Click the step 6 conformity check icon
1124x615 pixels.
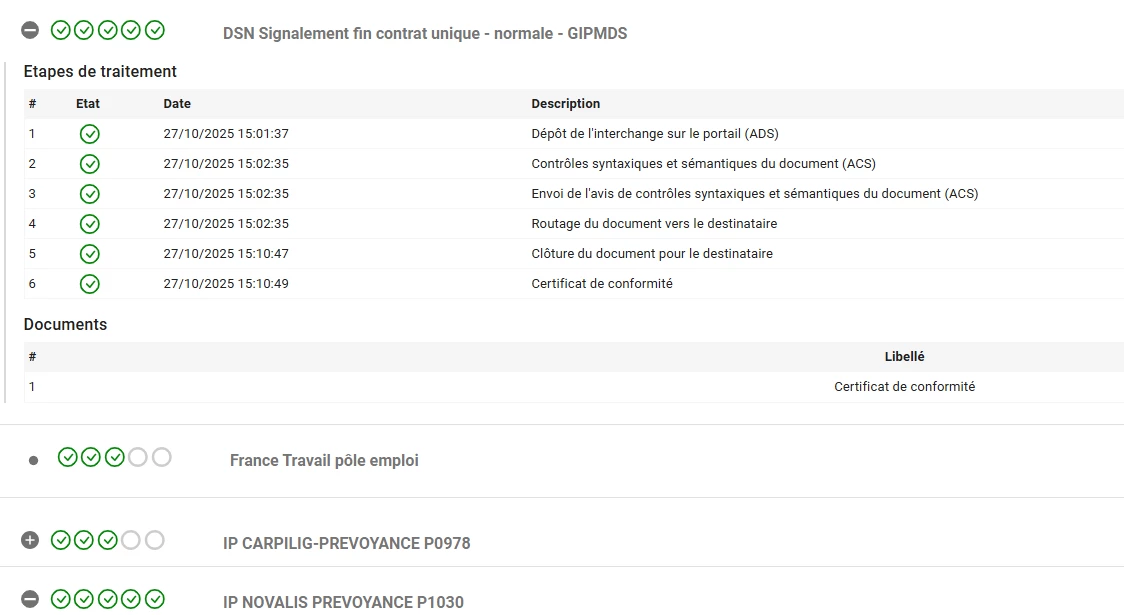90,284
